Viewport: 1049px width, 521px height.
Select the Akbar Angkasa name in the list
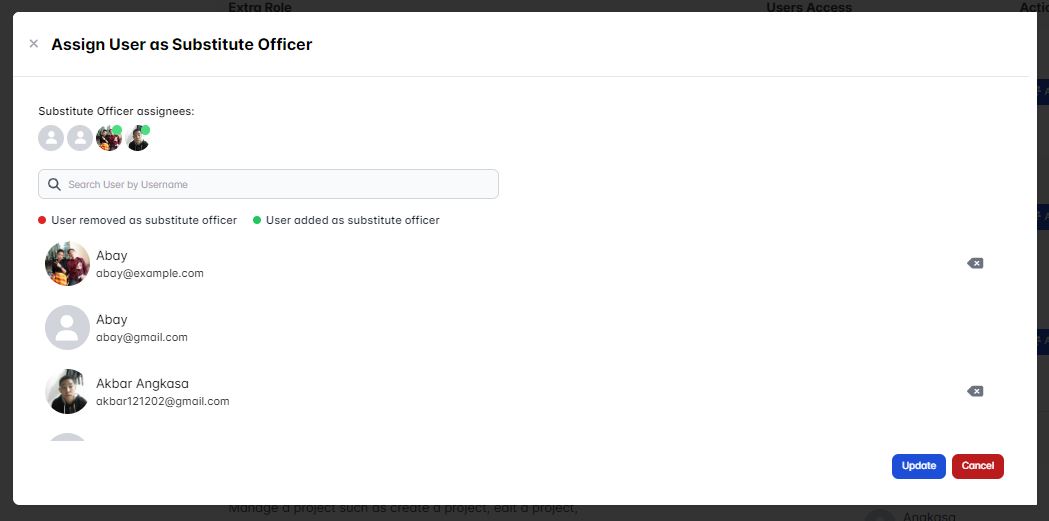[x=142, y=384]
